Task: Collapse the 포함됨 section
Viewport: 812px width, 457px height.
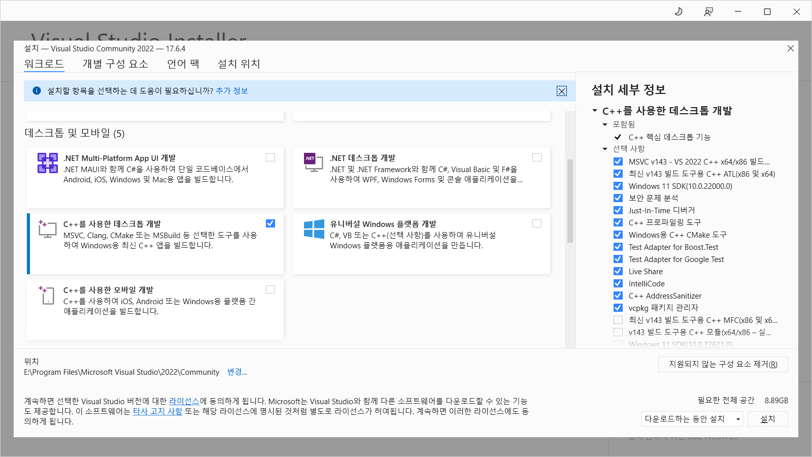Action: point(605,124)
